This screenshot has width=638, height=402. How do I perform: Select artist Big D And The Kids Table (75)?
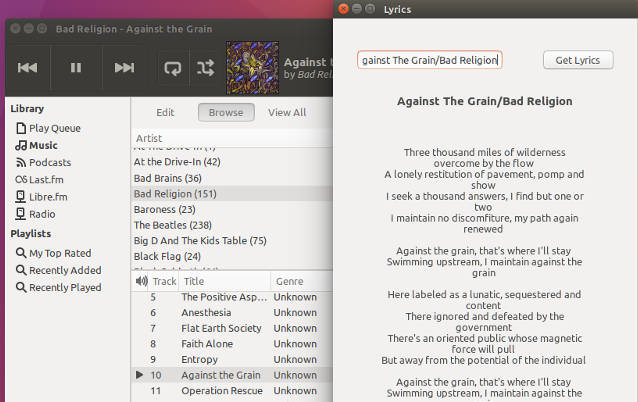[x=232, y=240]
